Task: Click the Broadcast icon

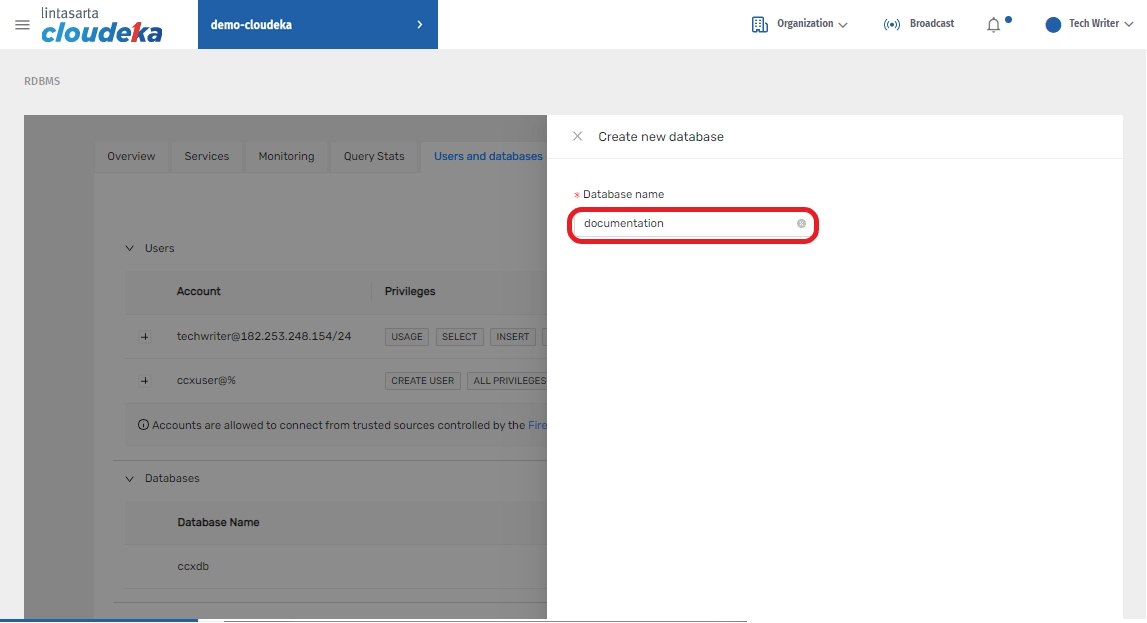Action: [892, 25]
